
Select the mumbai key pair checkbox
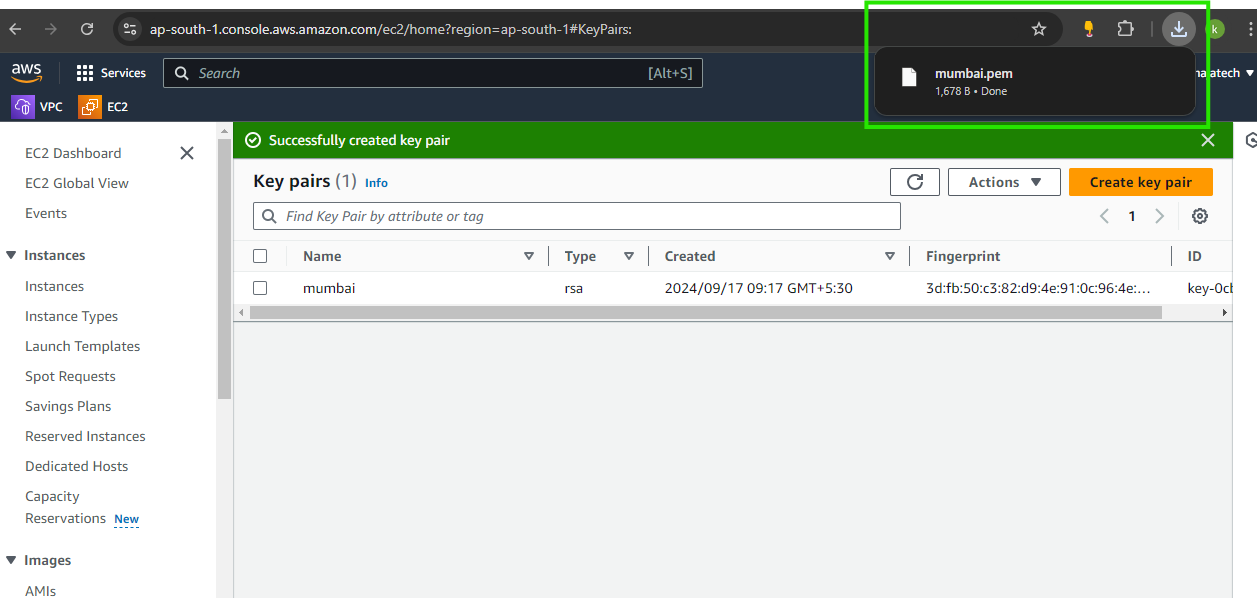260,288
